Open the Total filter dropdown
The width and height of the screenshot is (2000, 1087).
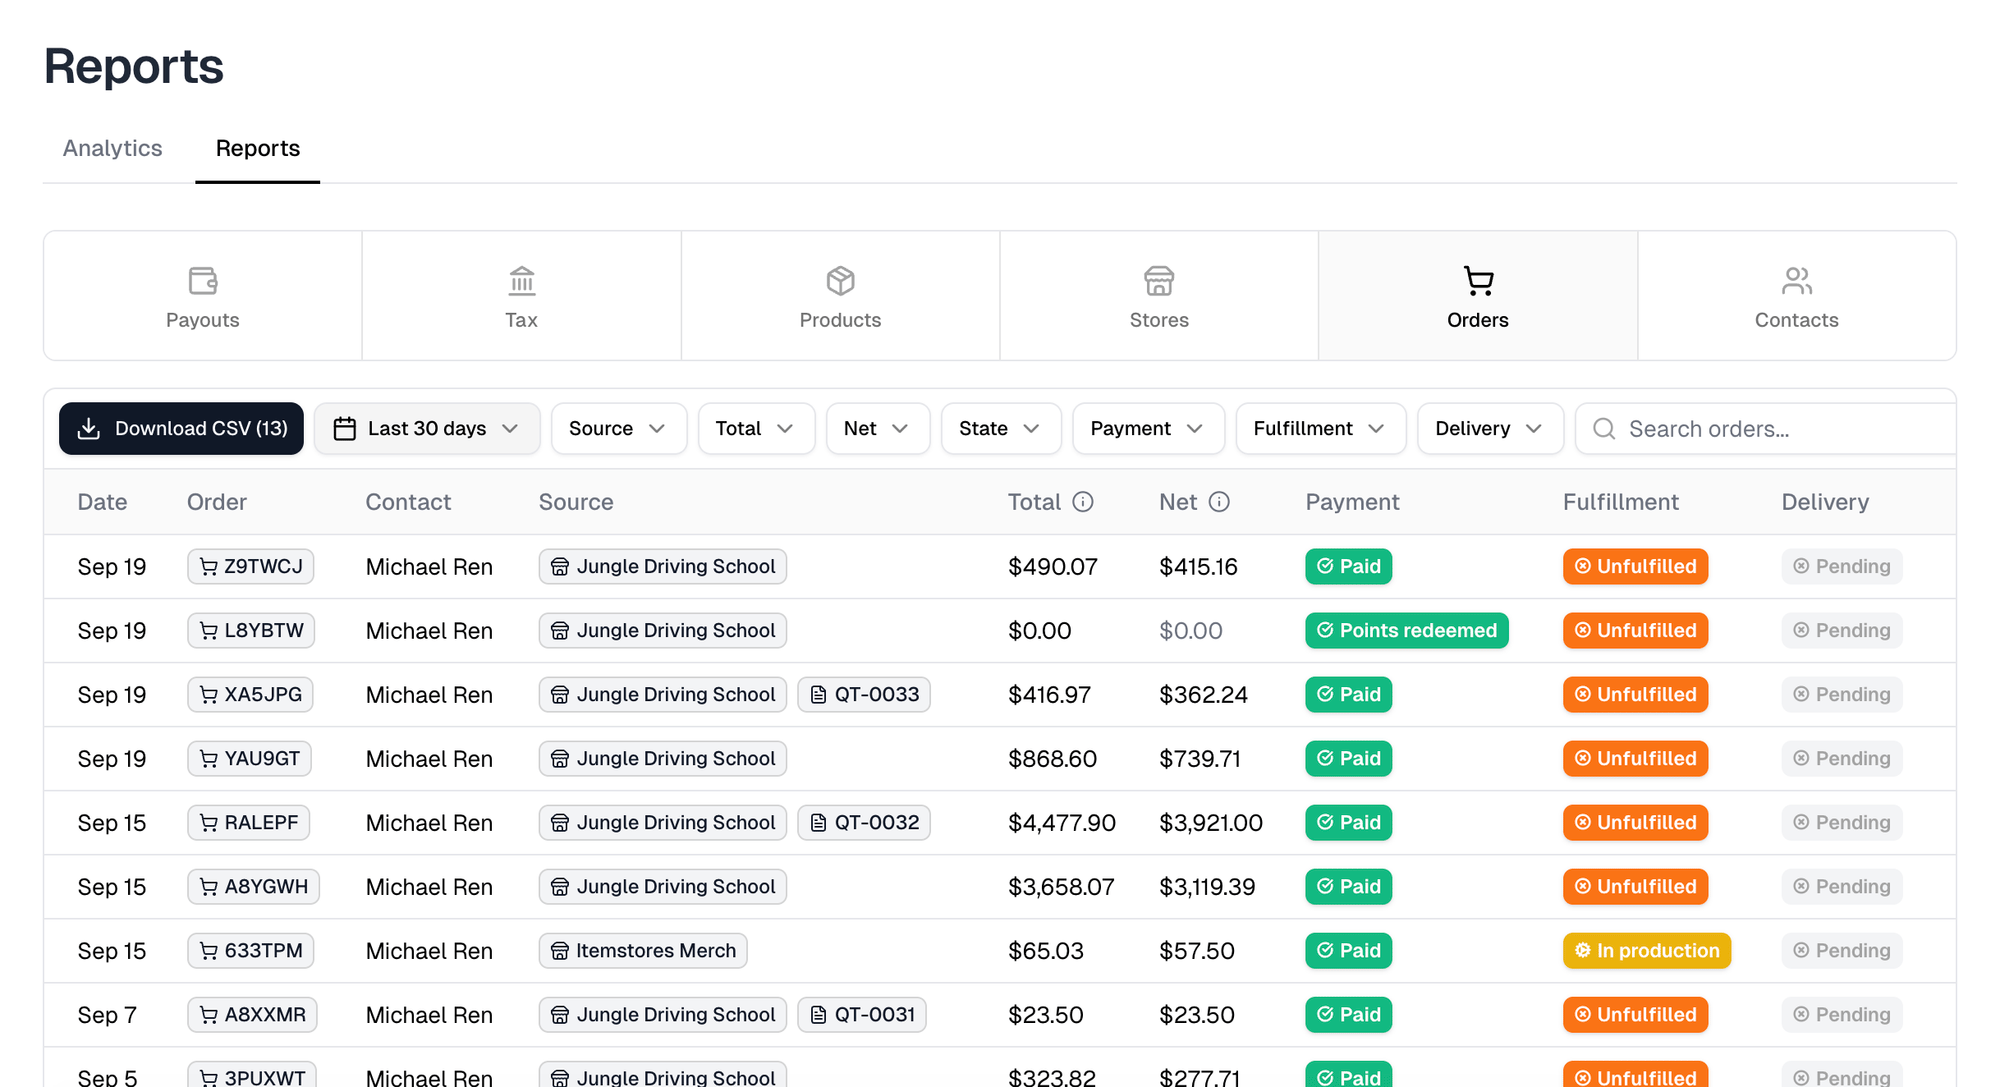point(756,429)
